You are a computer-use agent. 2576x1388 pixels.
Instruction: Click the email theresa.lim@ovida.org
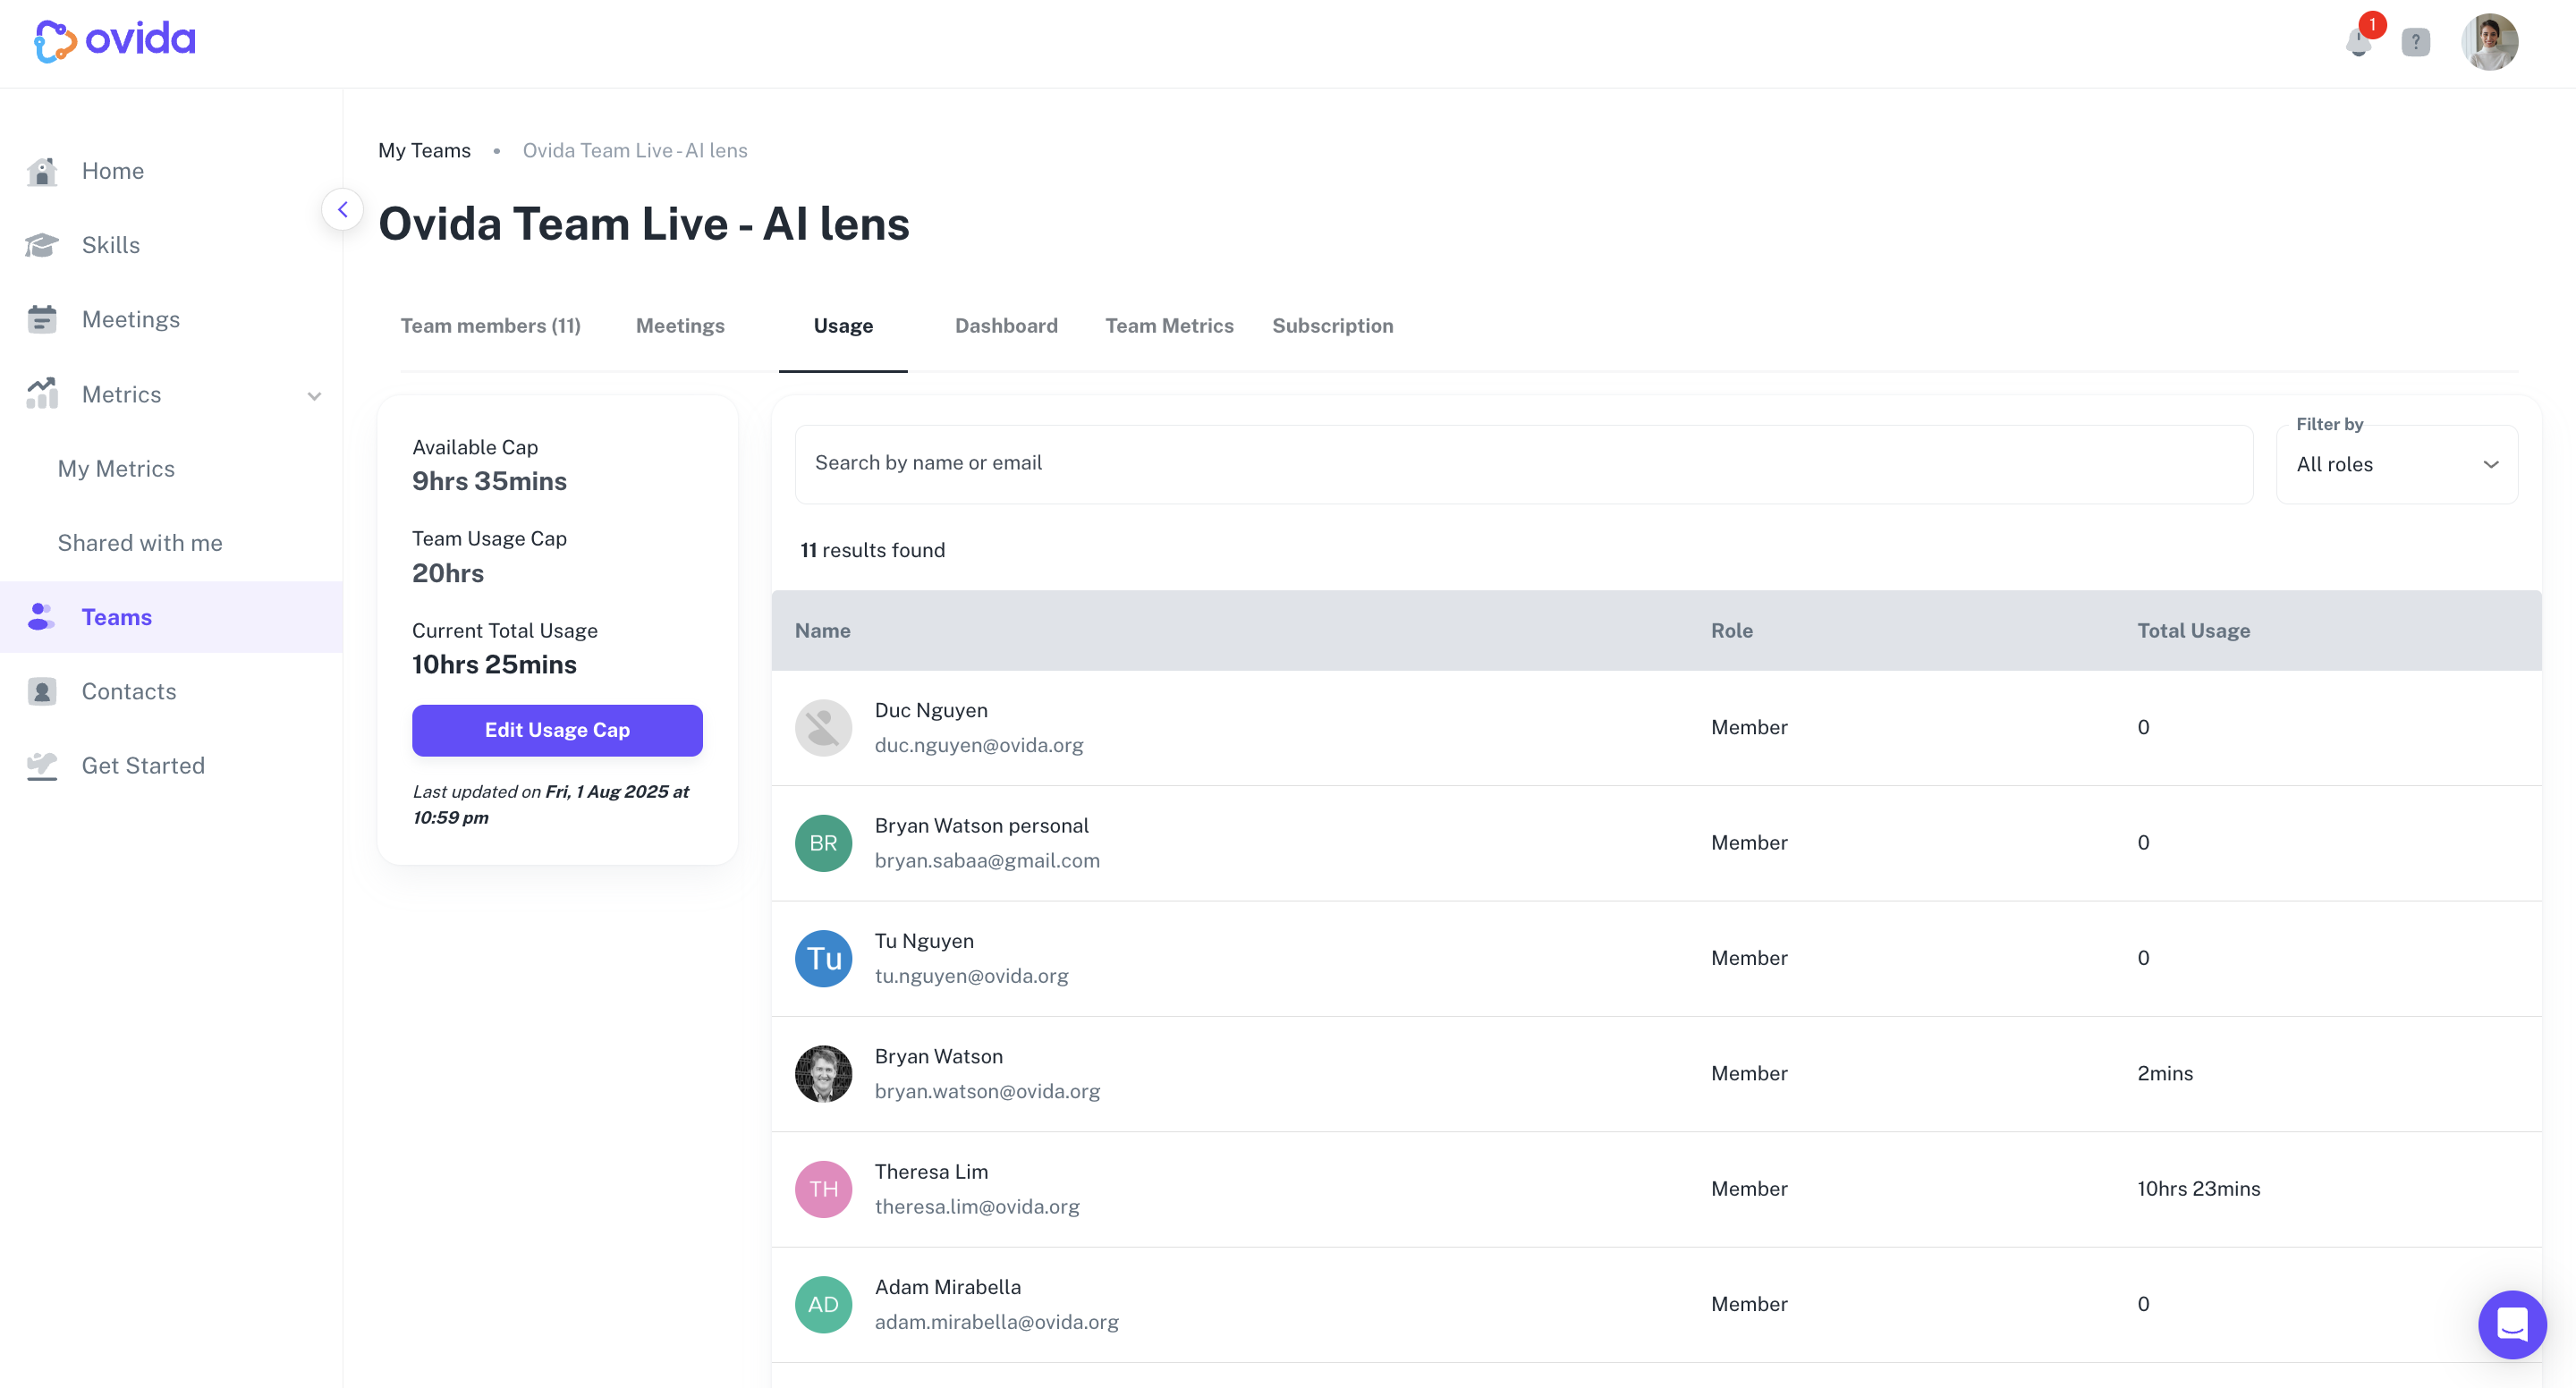point(977,1207)
